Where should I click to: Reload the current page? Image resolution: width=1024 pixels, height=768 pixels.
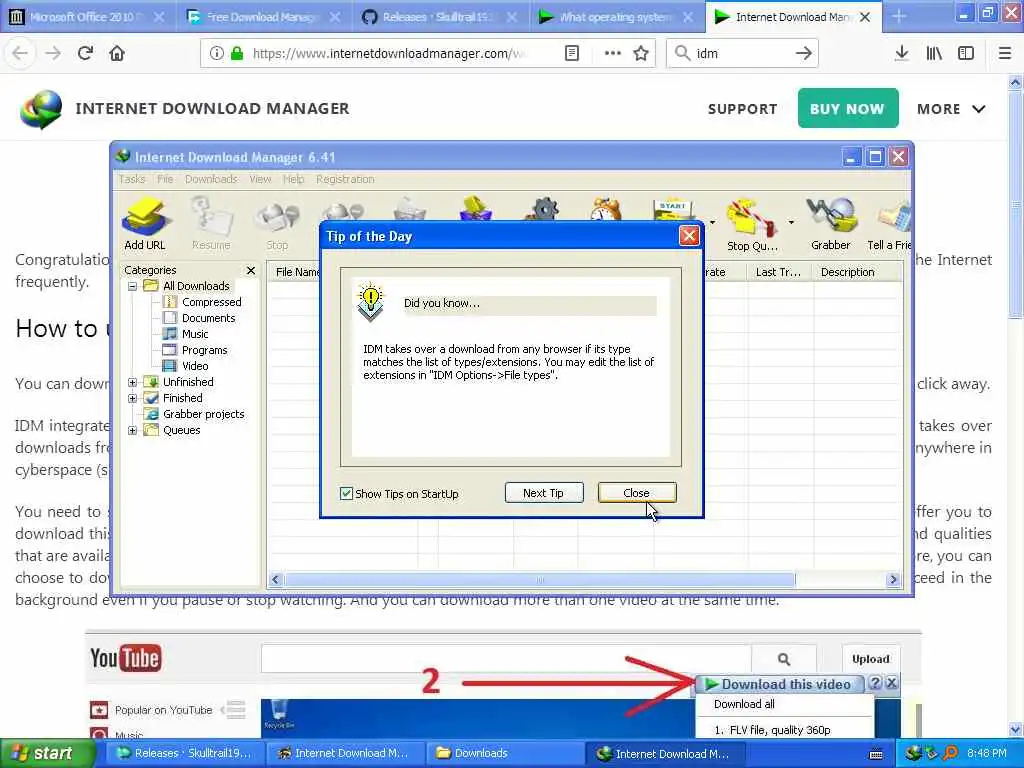(85, 53)
